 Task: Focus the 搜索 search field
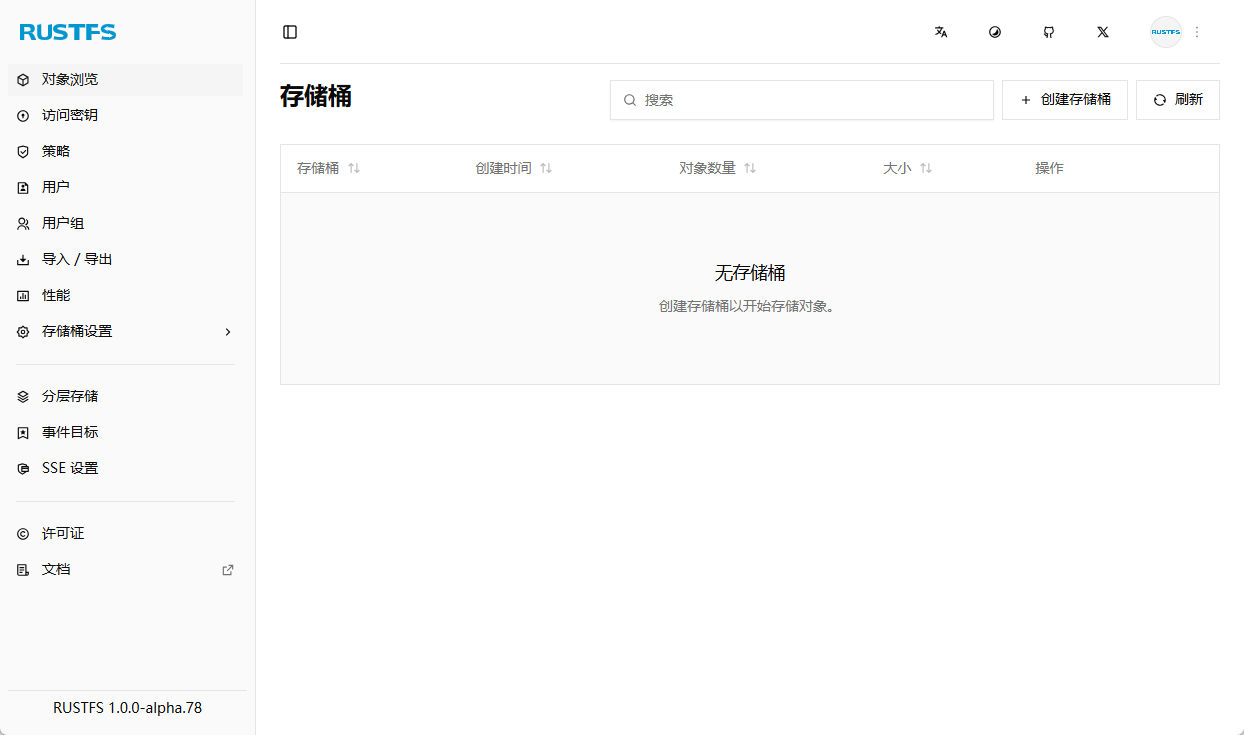click(x=802, y=100)
